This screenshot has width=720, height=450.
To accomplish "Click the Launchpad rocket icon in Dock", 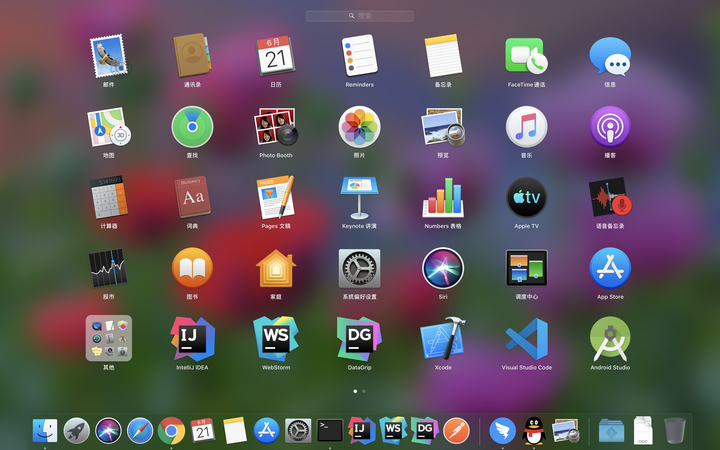I will point(77,431).
